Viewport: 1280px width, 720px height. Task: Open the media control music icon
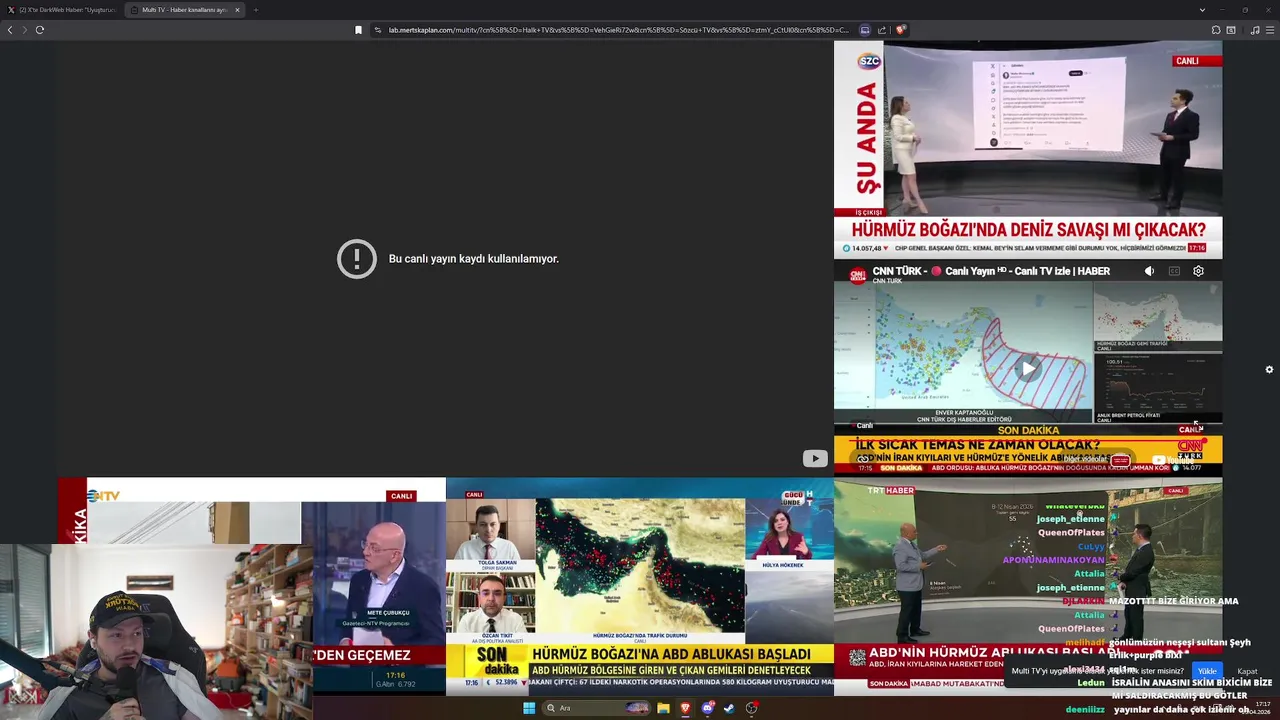coord(1255,30)
